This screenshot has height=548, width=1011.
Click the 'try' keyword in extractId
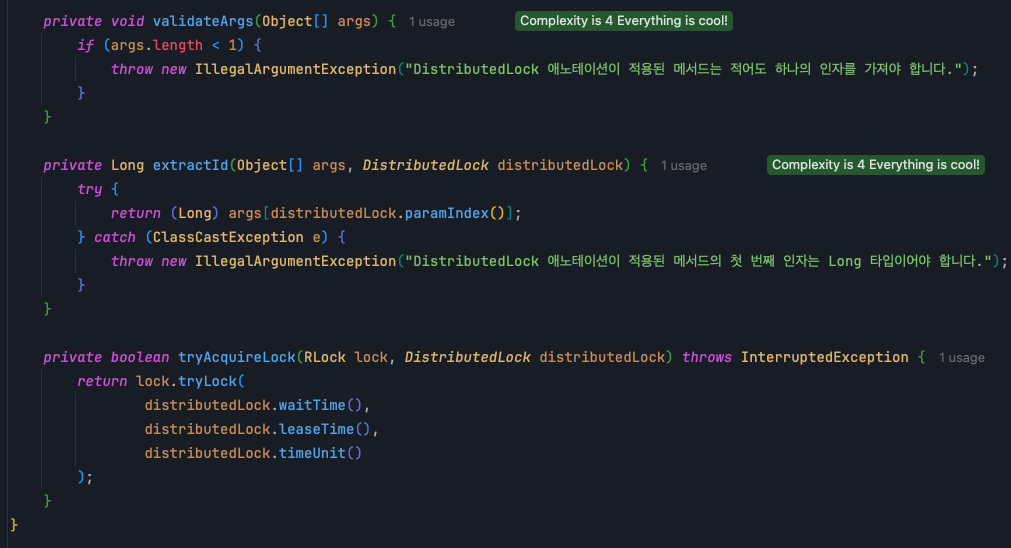(90, 190)
